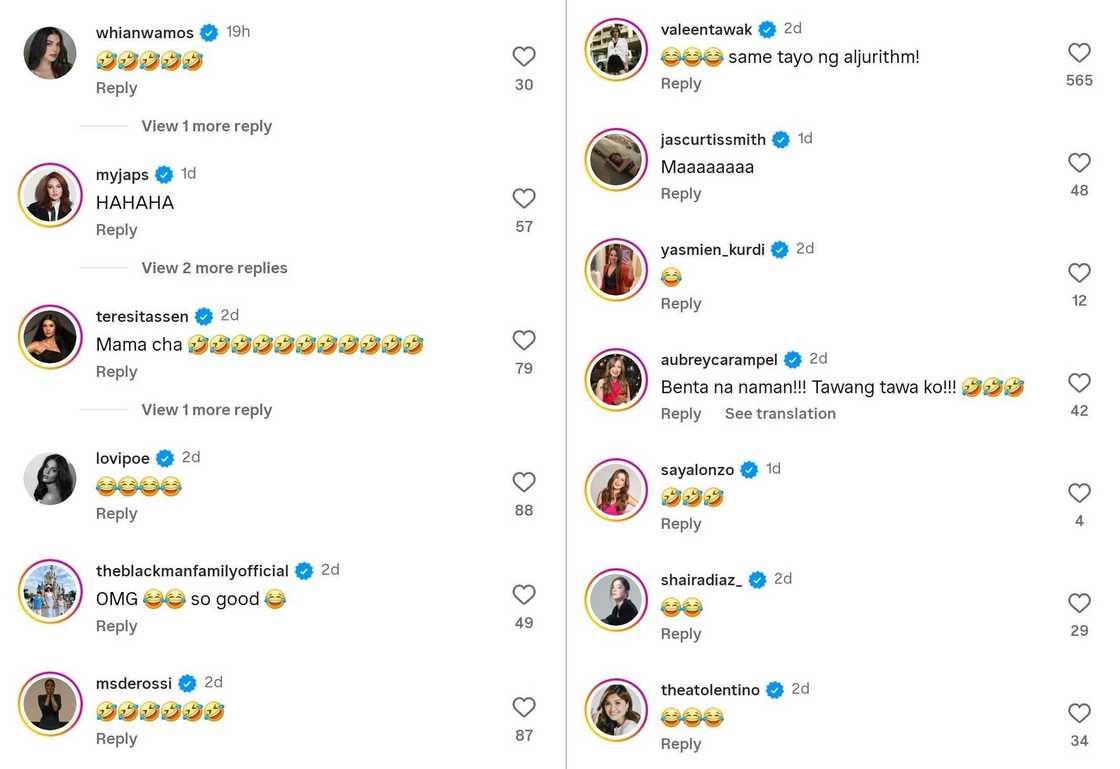Image resolution: width=1120 pixels, height=769 pixels.
Task: Toggle like on teresitassen's Mama cha comment
Action: coord(524,341)
